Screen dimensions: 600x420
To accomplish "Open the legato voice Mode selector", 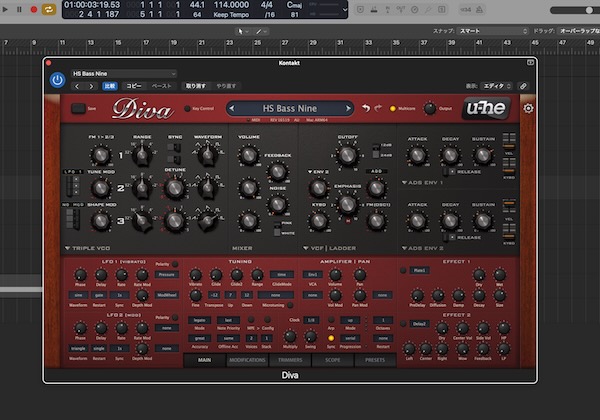I will (x=199, y=320).
